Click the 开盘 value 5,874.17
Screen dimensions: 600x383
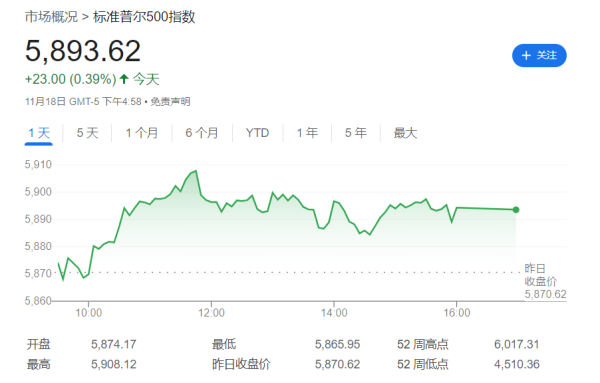114,344
